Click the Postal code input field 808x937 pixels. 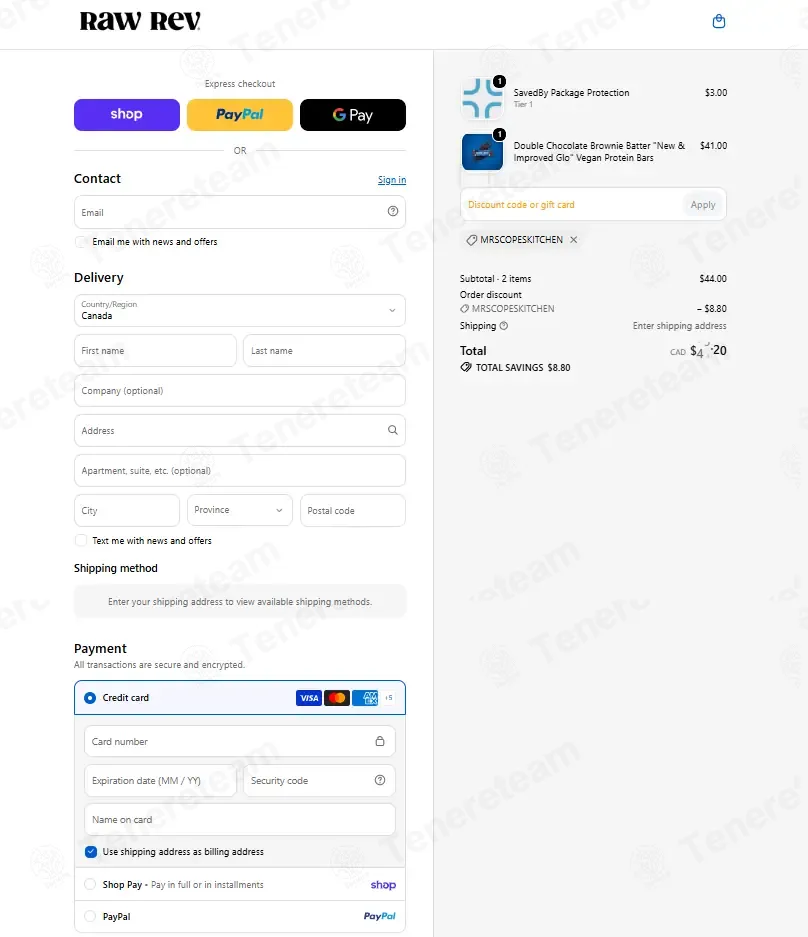pos(353,510)
